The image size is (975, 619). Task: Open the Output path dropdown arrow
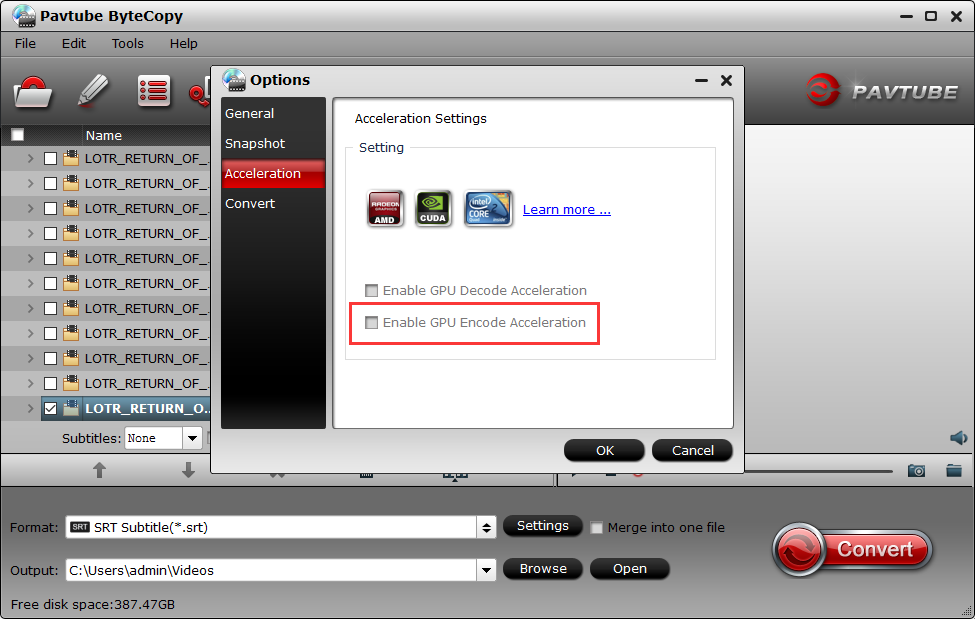(x=486, y=570)
